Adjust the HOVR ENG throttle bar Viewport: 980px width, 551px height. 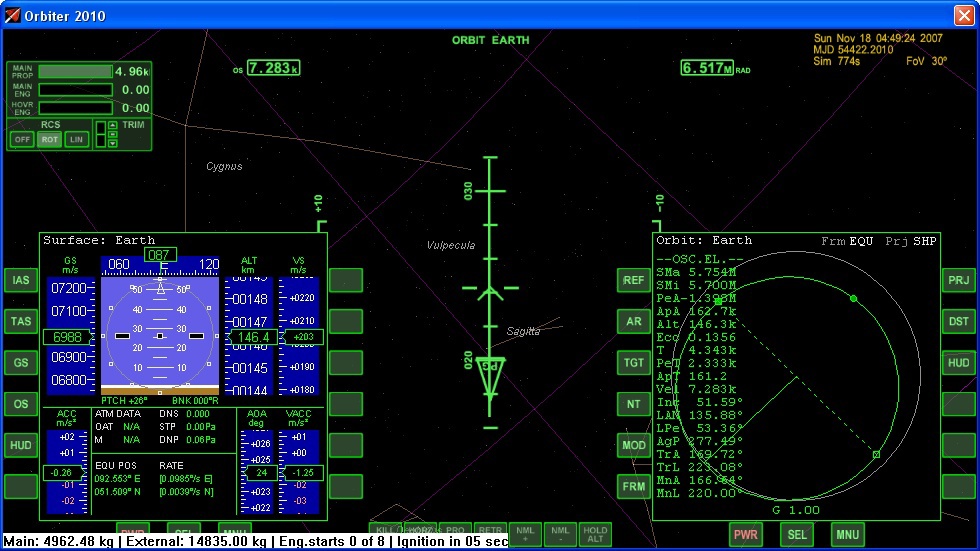(76, 108)
